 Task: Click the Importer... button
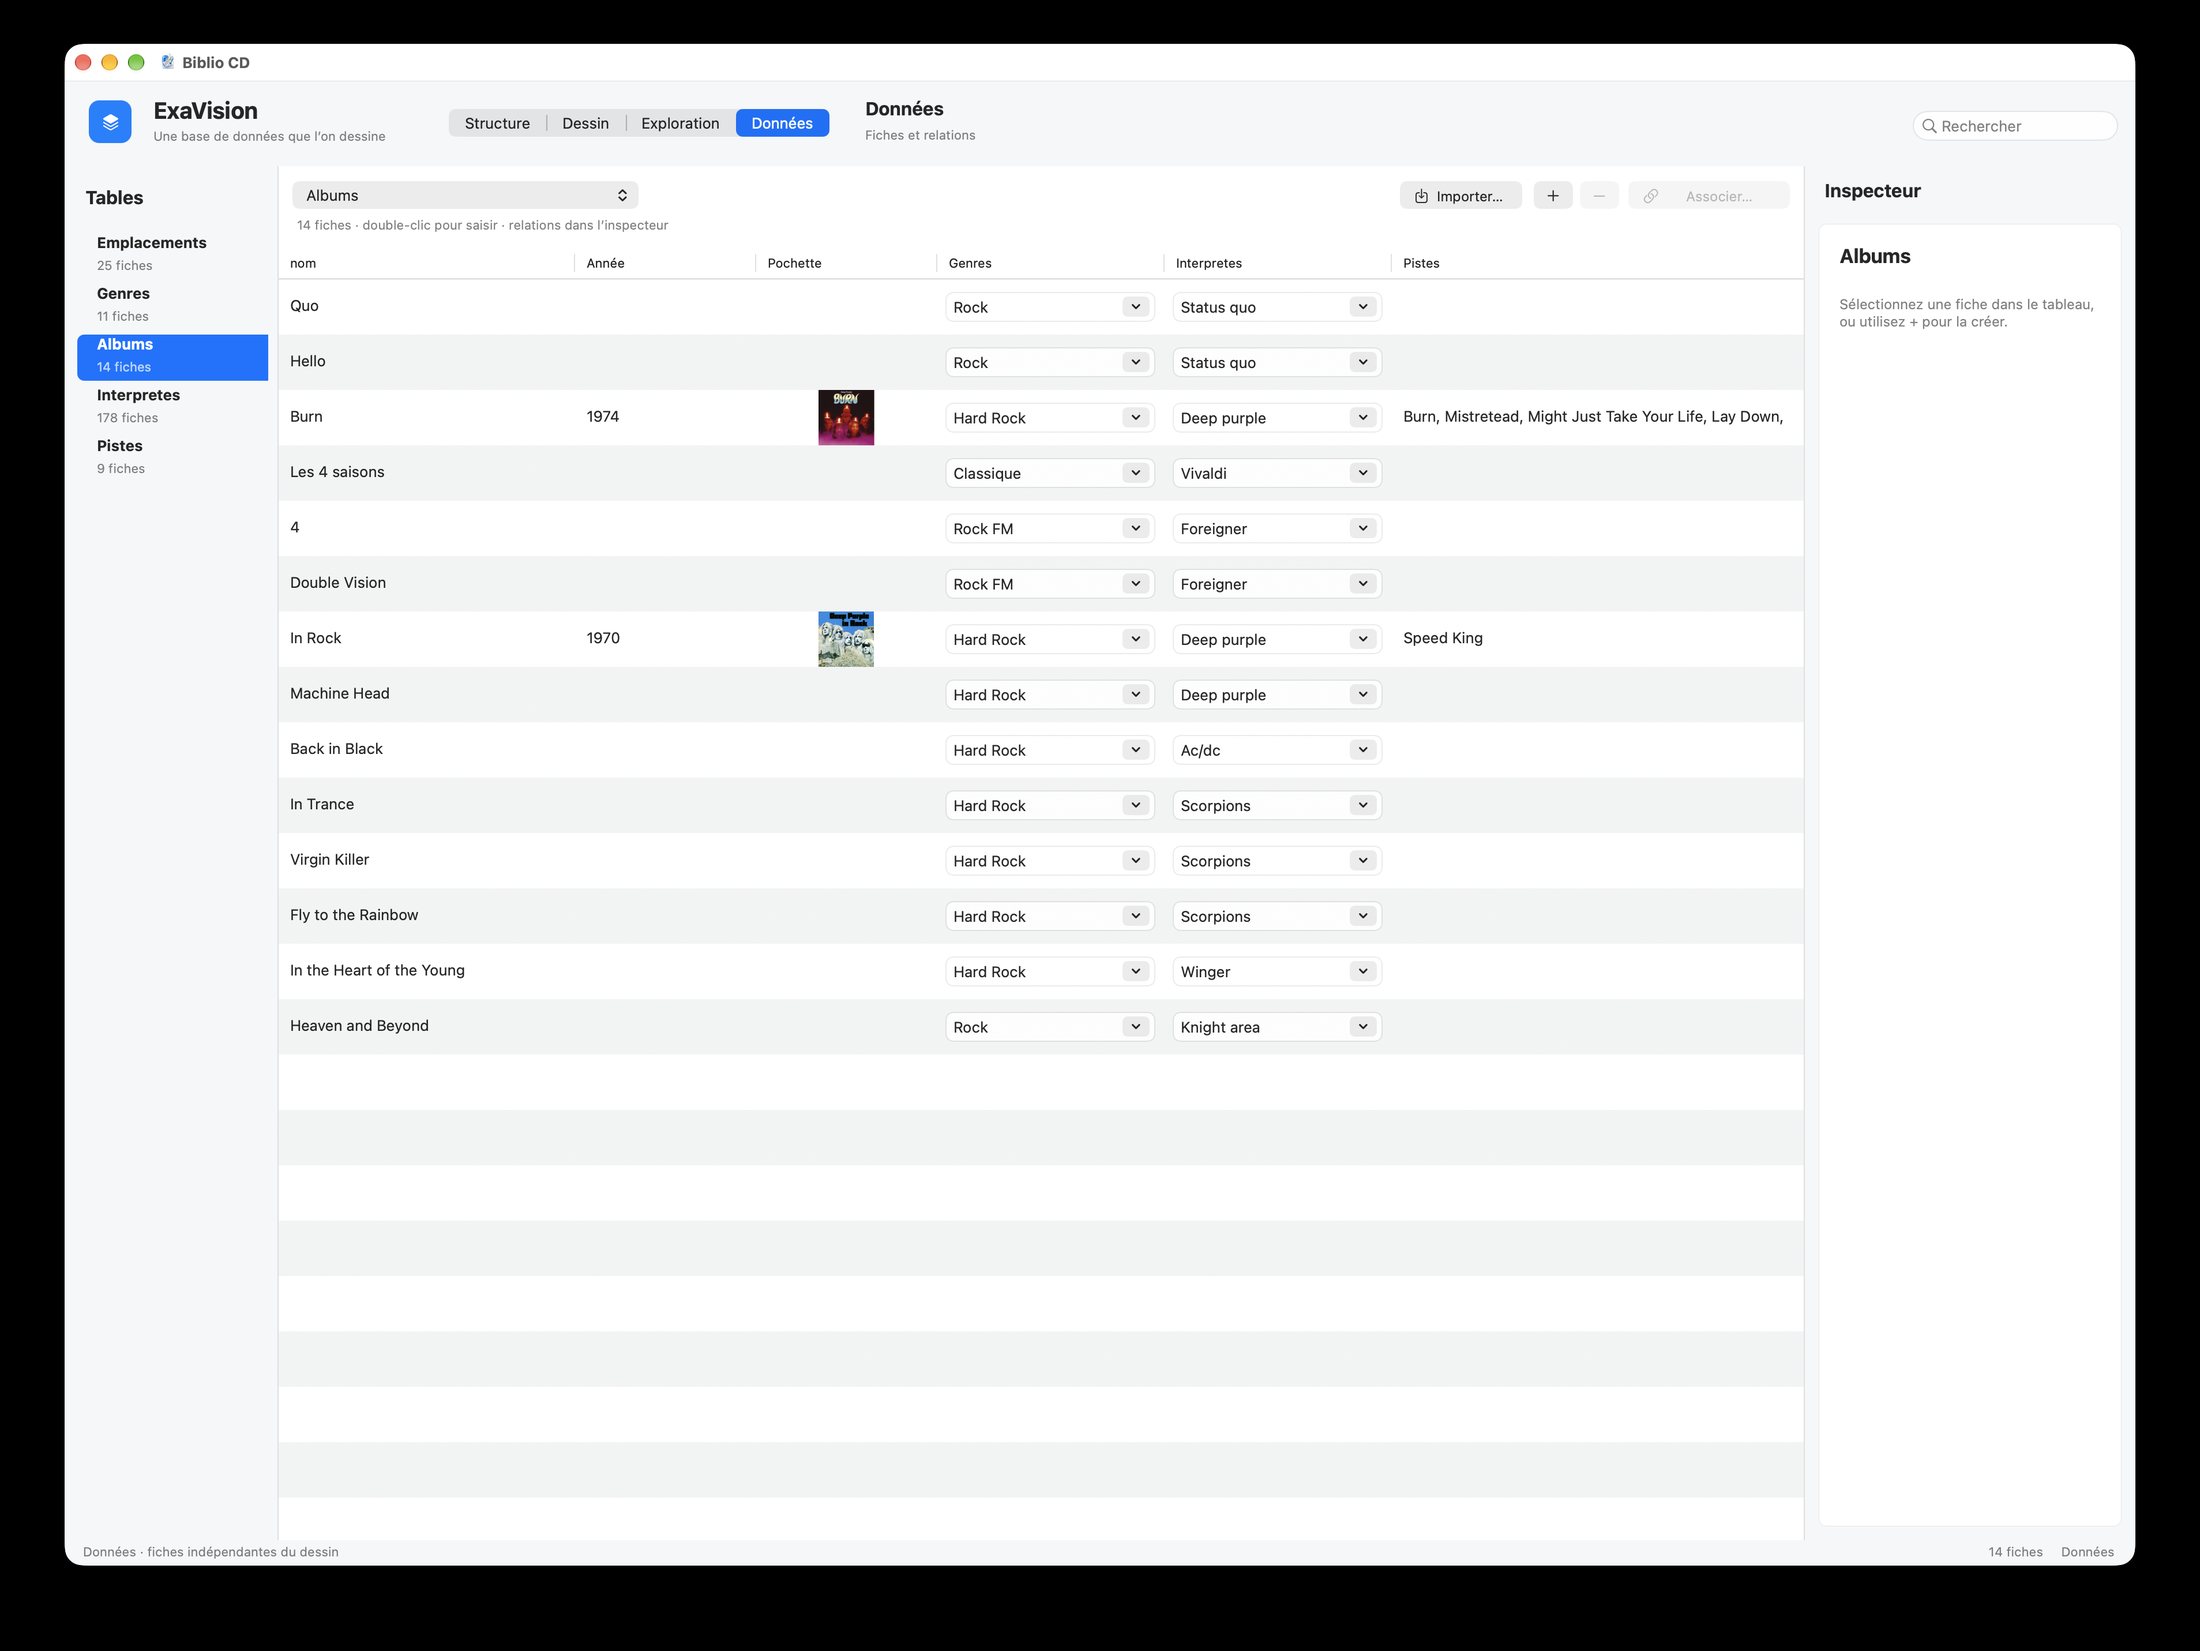pos(1460,196)
